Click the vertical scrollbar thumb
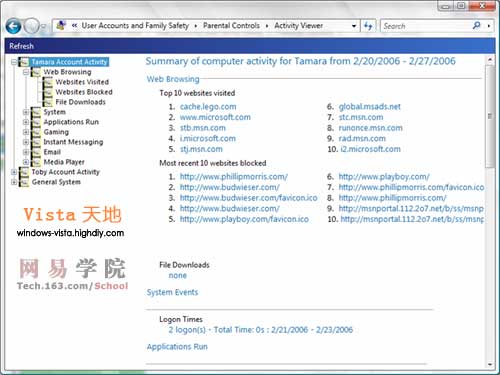This screenshot has width=500, height=375. point(490,116)
